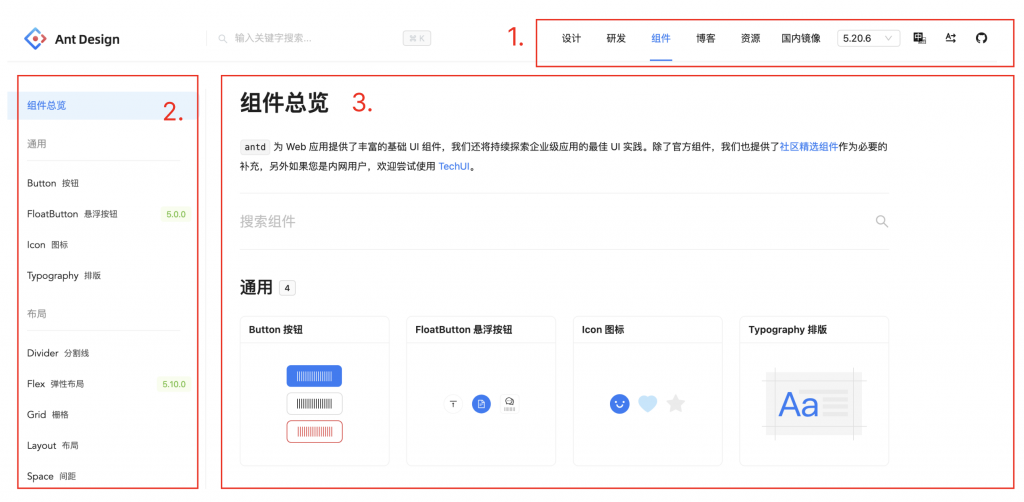Open the 研发 nav item

pos(616,39)
